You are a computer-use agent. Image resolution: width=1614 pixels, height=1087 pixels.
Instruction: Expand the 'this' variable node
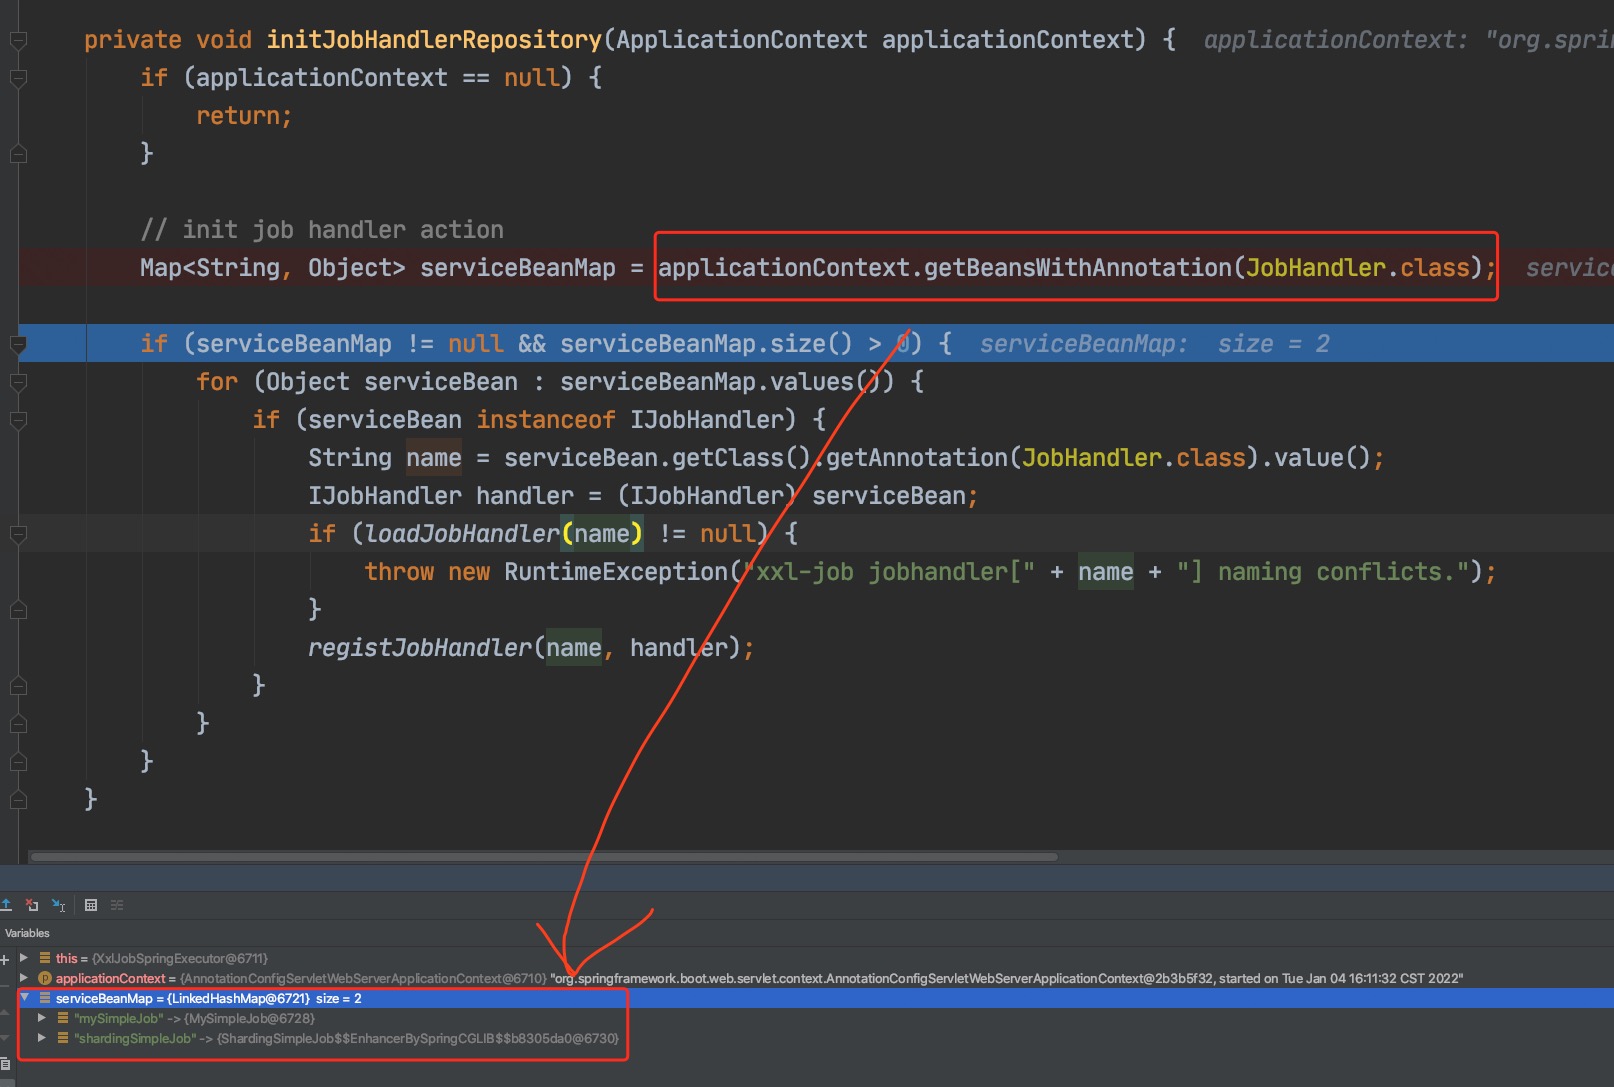pos(24,958)
